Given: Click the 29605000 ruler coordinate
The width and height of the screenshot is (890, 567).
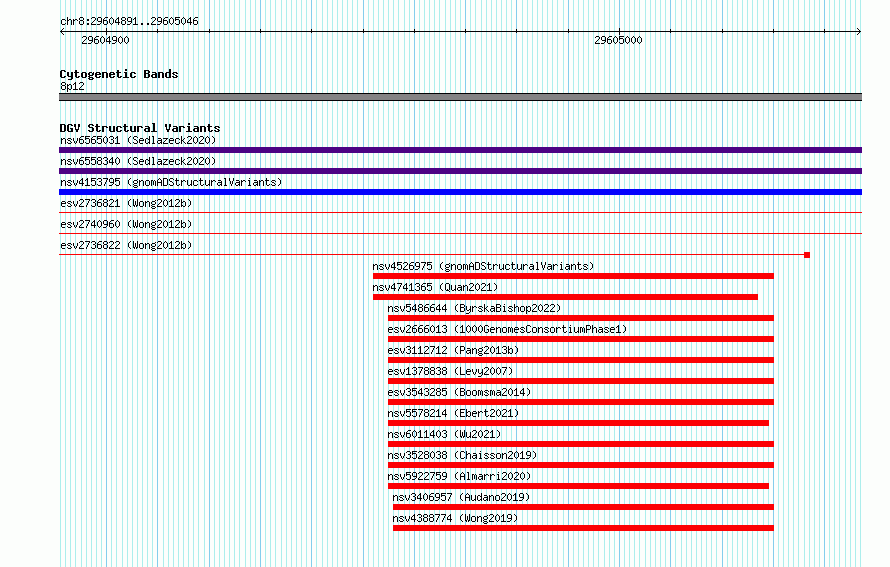Looking at the screenshot, I should point(618,40).
